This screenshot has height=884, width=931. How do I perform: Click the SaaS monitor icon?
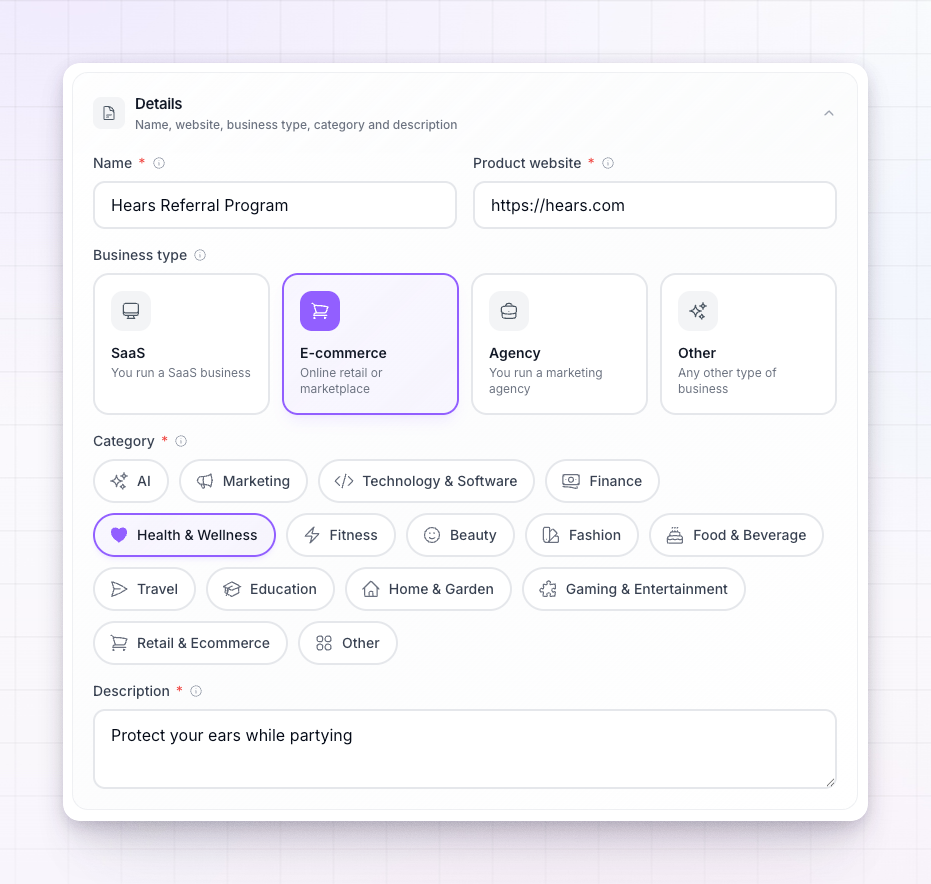pos(131,311)
